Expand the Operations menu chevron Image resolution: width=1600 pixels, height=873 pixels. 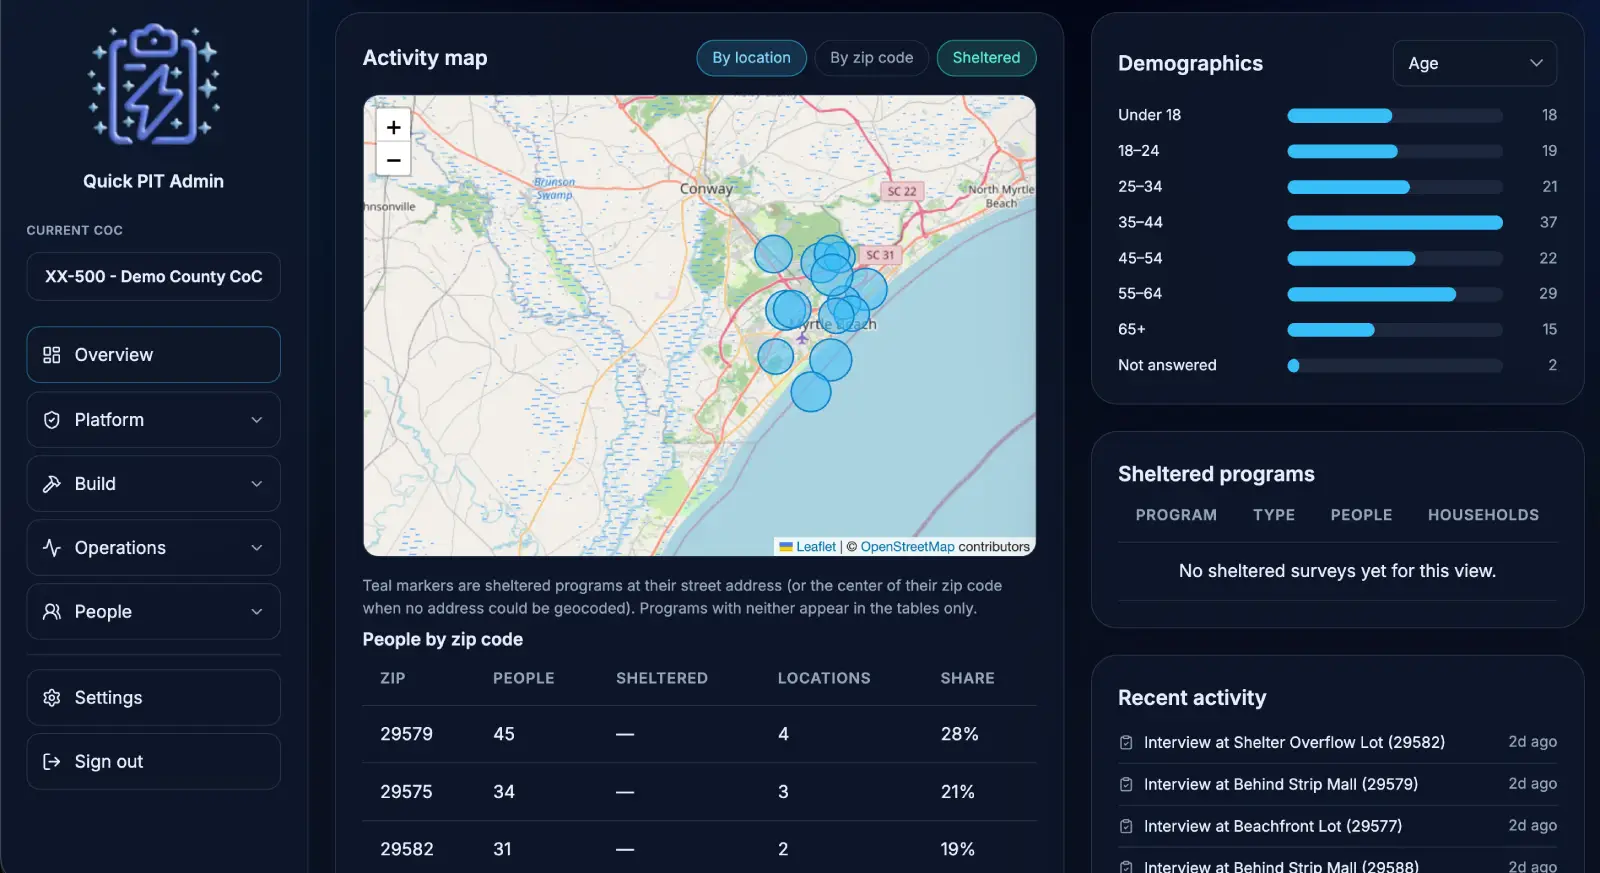(x=257, y=548)
